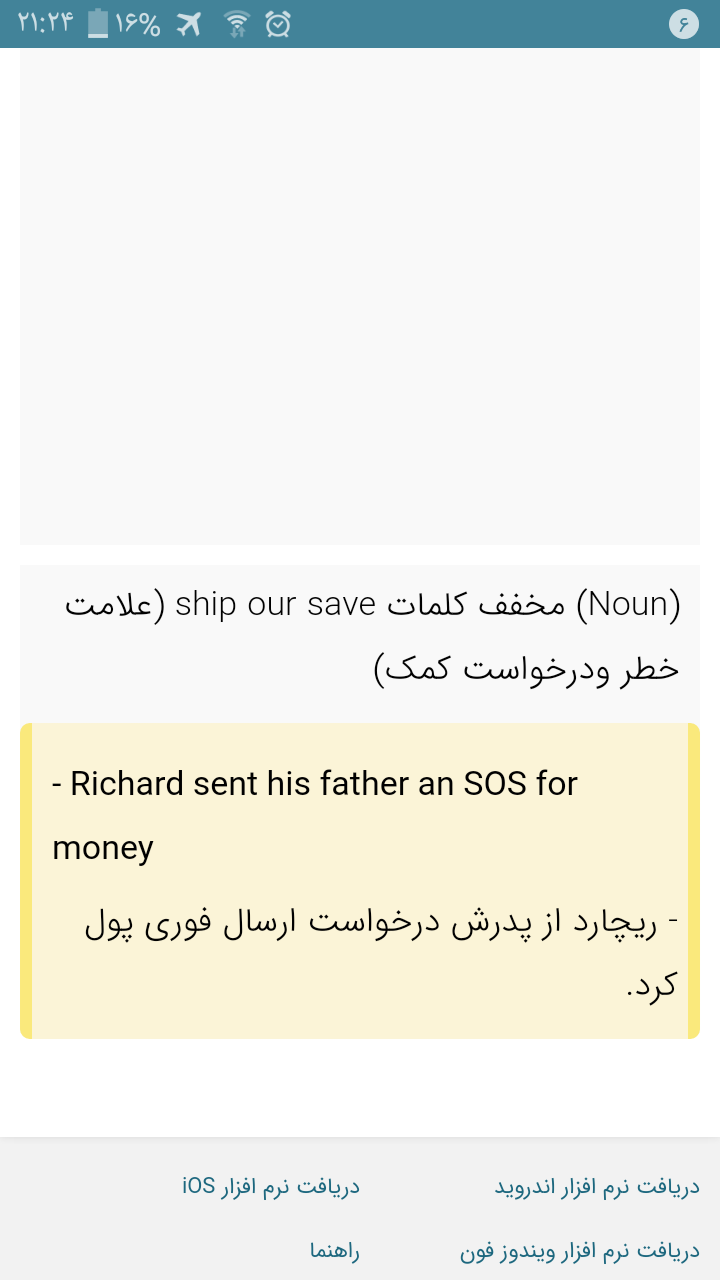Tap the Wi-Fi signal icon
This screenshot has width=720, height=1280.
click(236, 24)
